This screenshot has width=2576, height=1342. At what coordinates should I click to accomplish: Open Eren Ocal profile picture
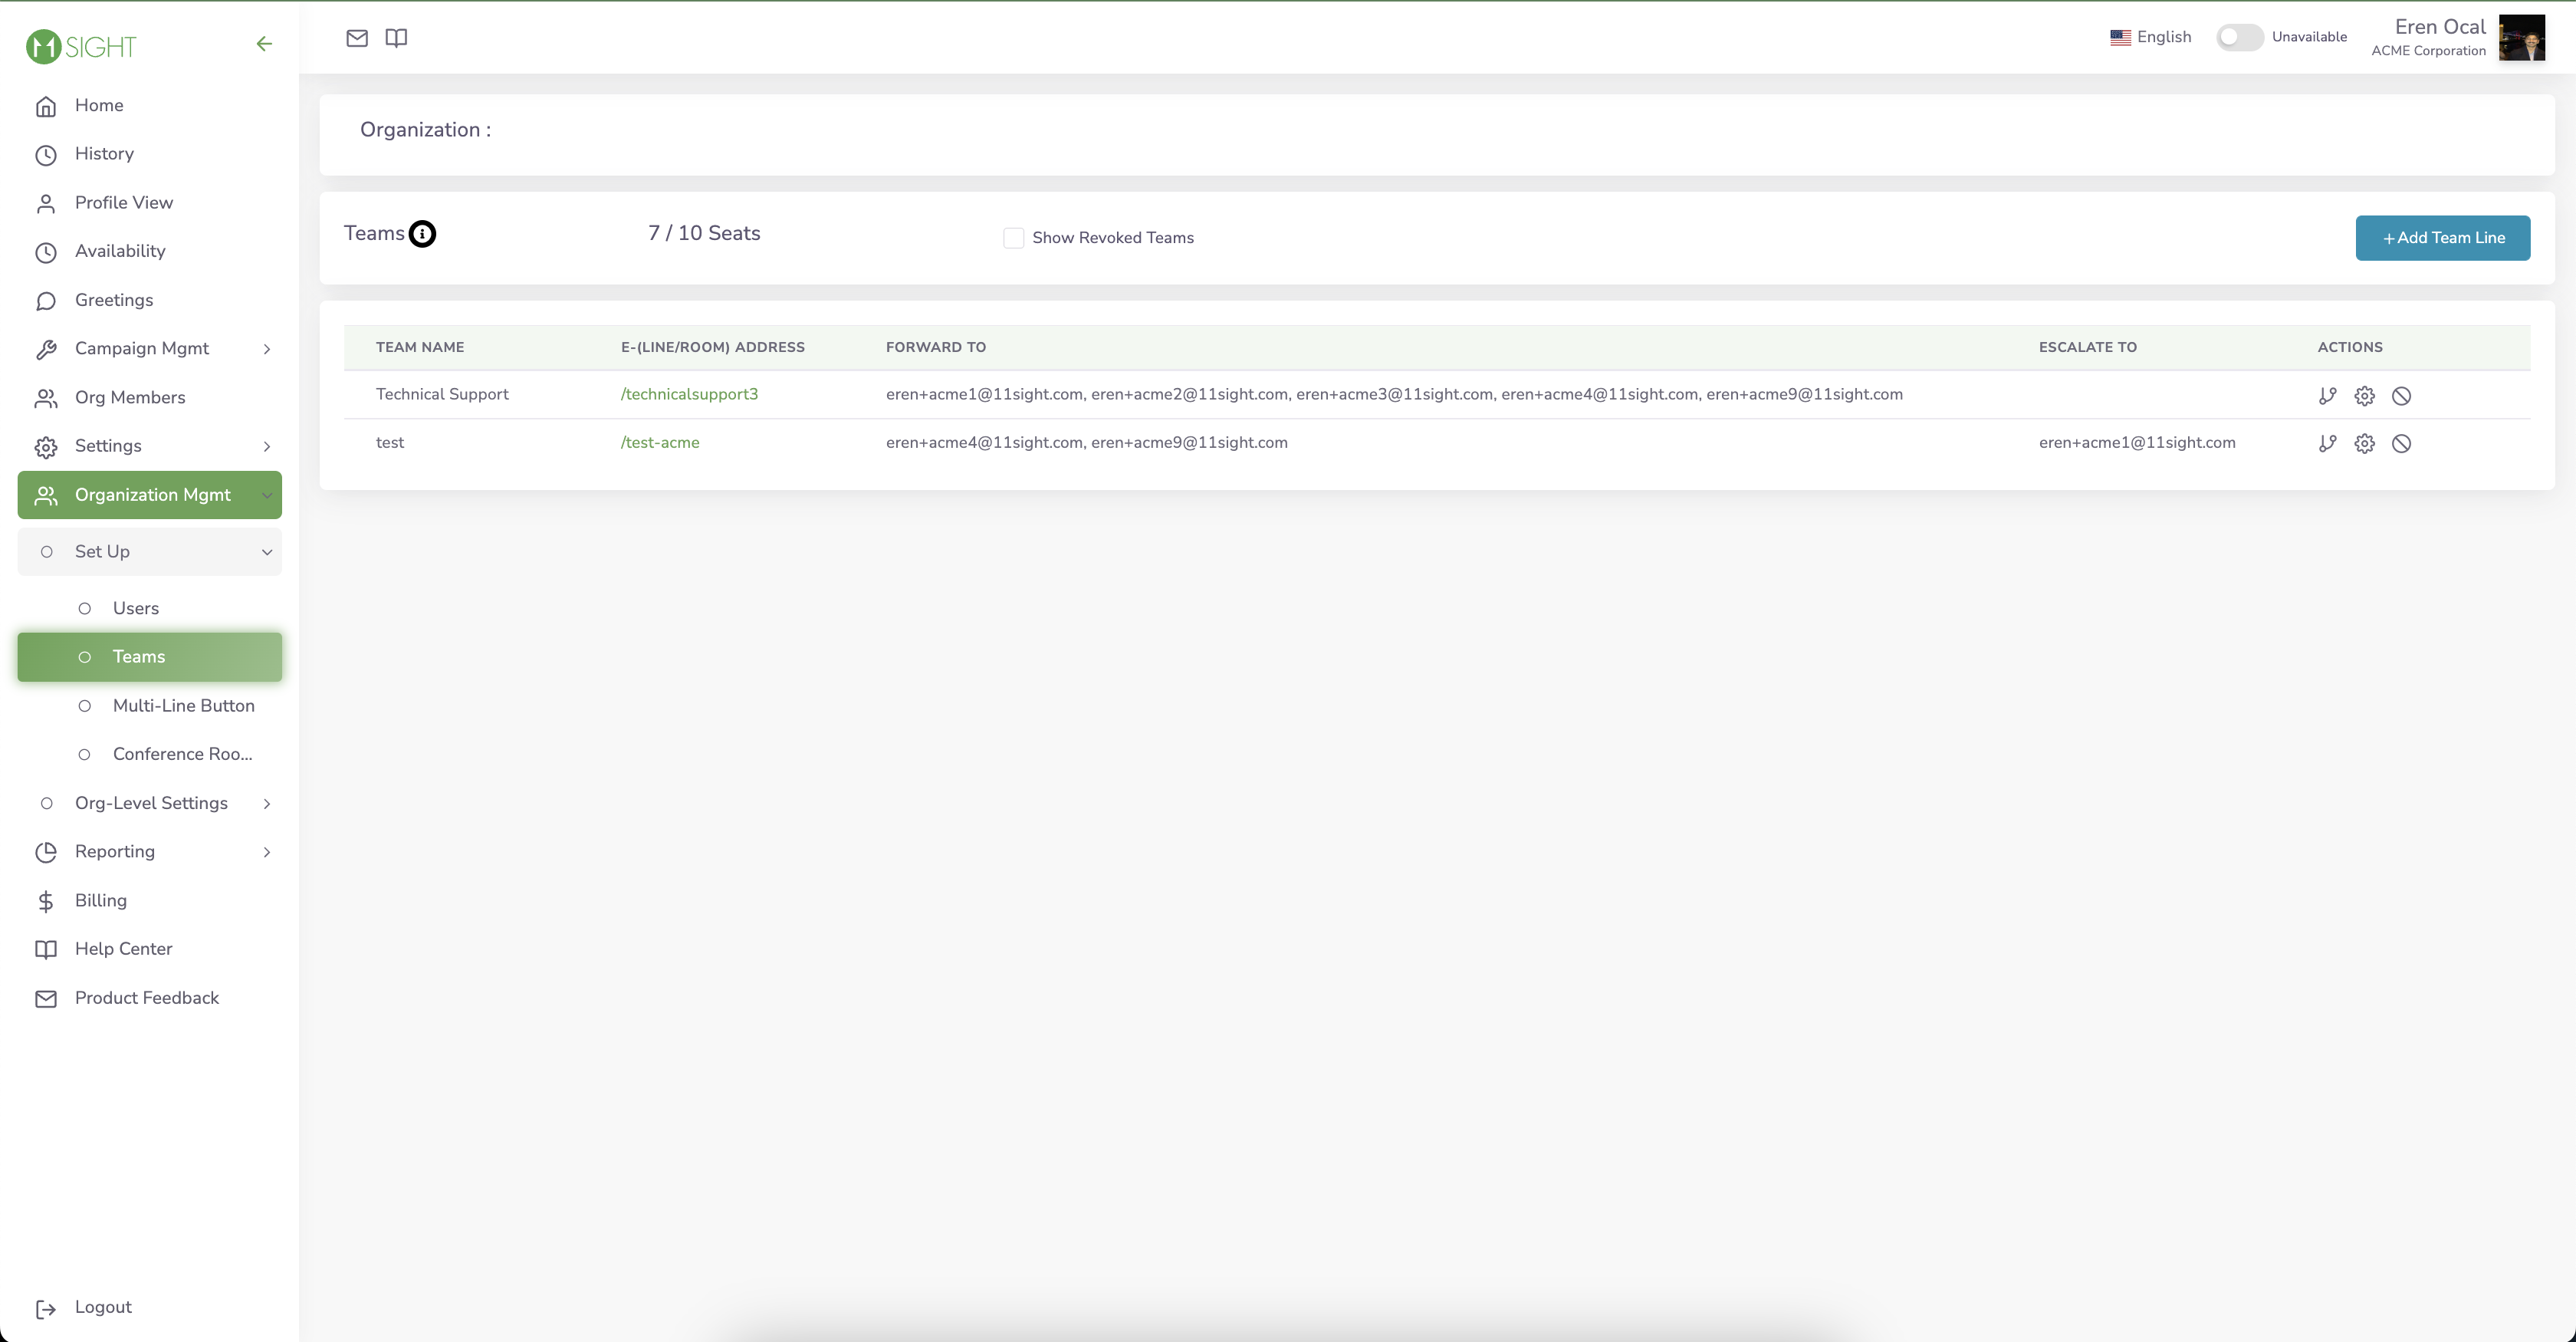[2521, 38]
